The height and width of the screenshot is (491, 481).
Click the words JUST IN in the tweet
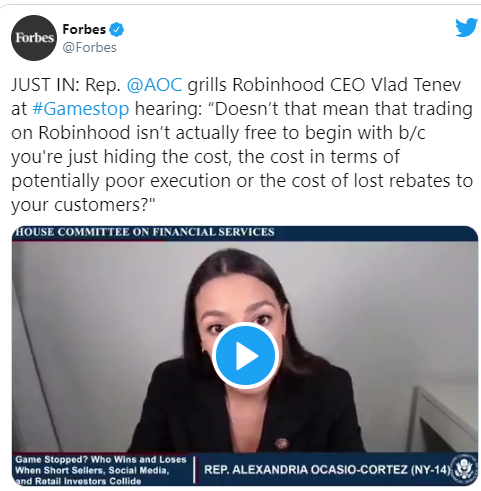[x=43, y=85]
